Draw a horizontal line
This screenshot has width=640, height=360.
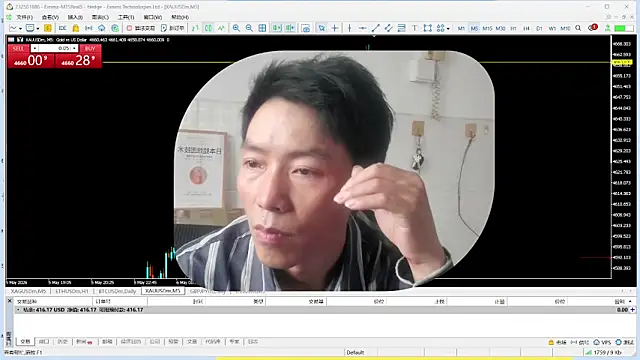tap(362, 28)
